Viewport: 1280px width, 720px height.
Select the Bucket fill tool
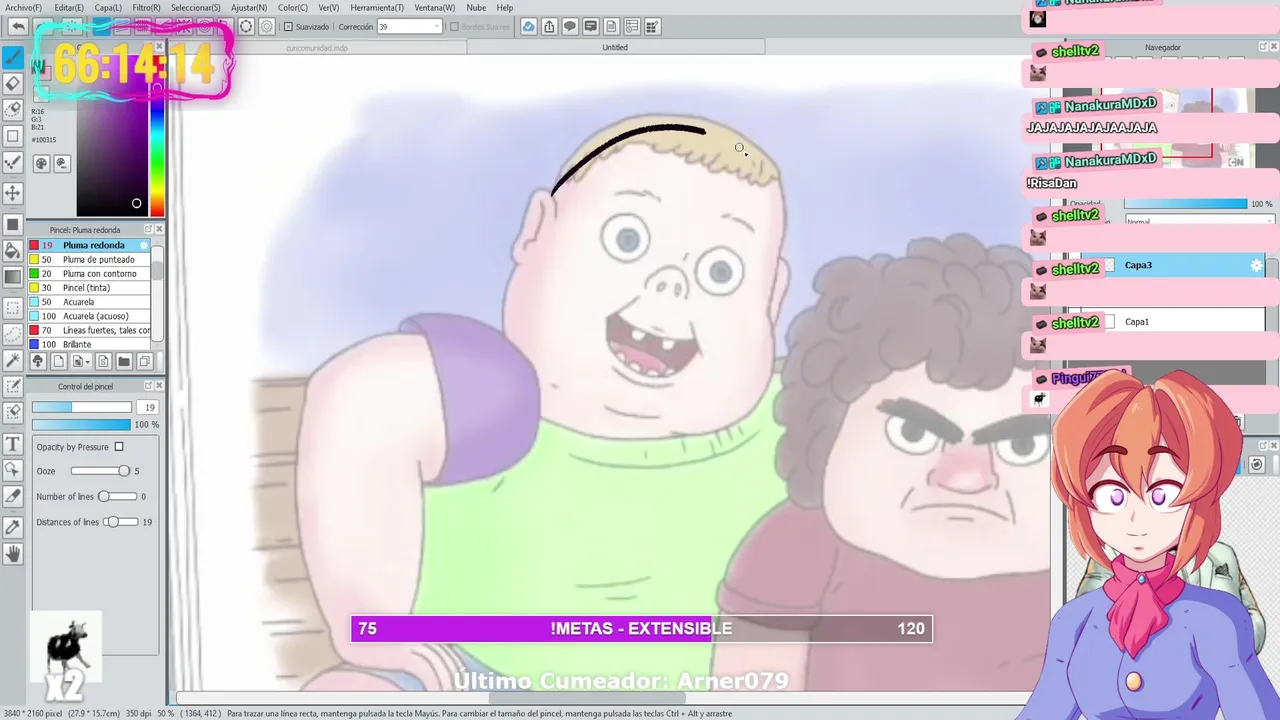[x=13, y=250]
